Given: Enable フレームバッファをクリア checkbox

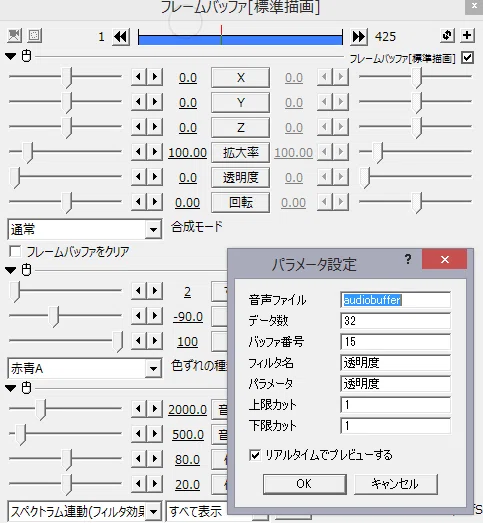Looking at the screenshot, I should (15, 251).
